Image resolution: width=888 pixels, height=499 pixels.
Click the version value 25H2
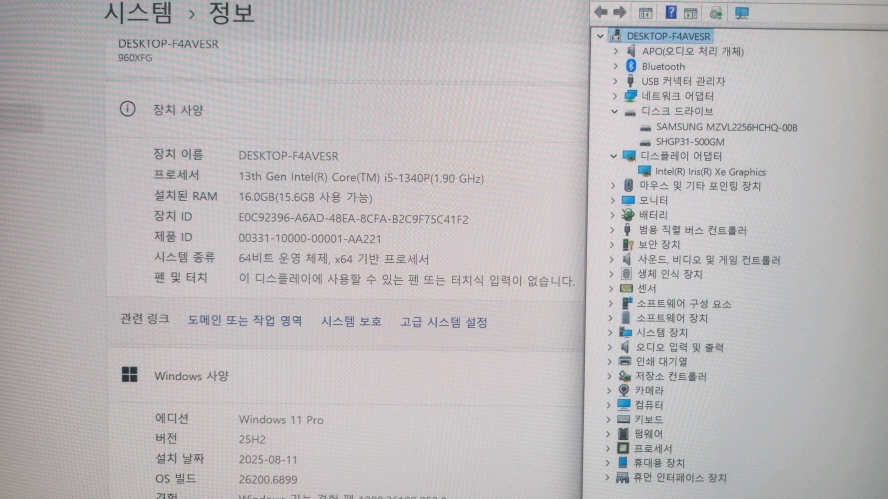pos(252,439)
